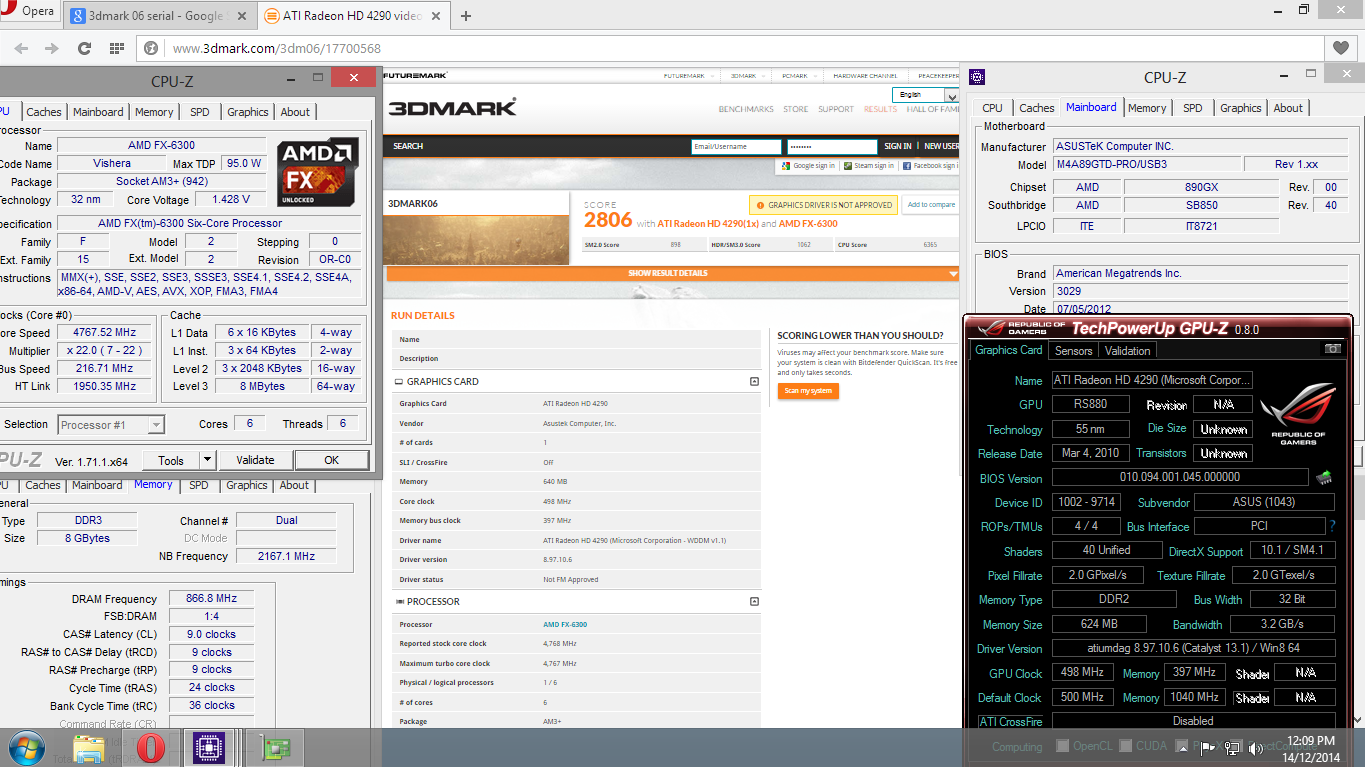Open Bus Interface question mark help

[x=1332, y=526]
